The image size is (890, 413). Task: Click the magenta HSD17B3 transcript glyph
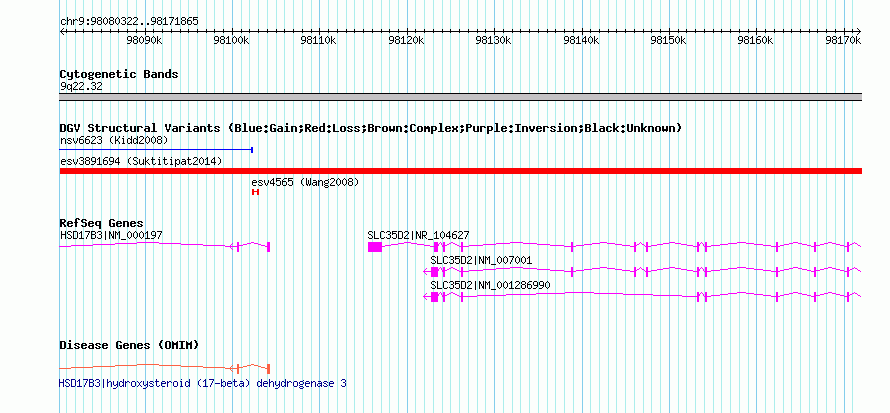(165, 246)
